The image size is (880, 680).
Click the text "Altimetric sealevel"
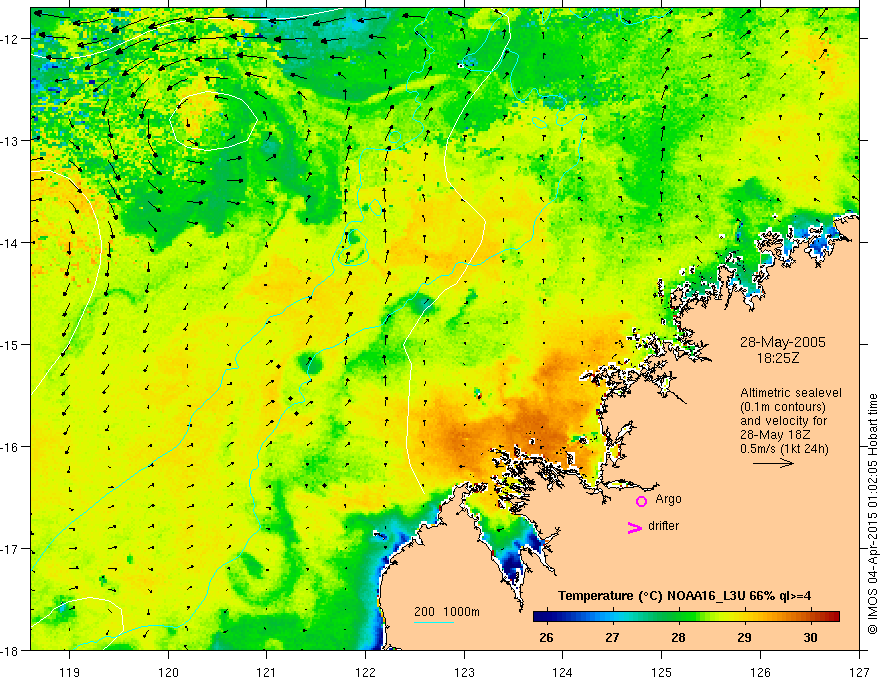(x=791, y=393)
